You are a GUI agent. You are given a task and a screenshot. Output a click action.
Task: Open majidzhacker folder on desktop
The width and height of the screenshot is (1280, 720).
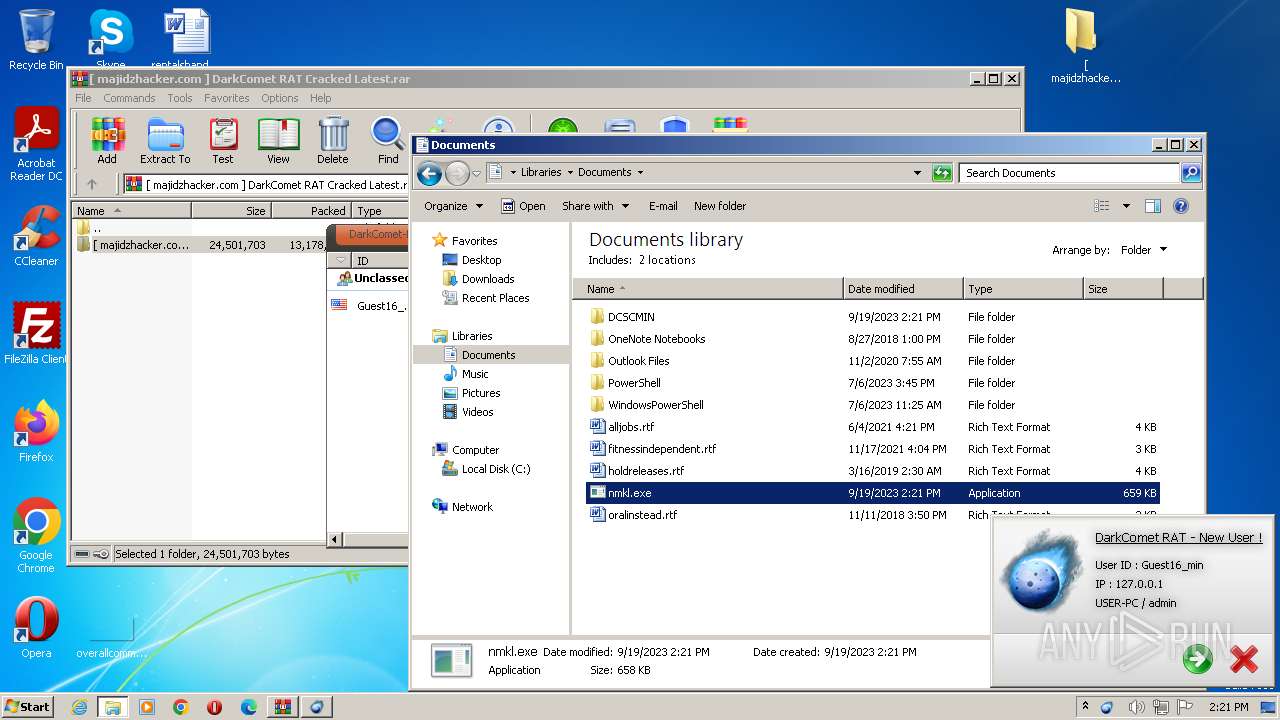tap(1085, 46)
